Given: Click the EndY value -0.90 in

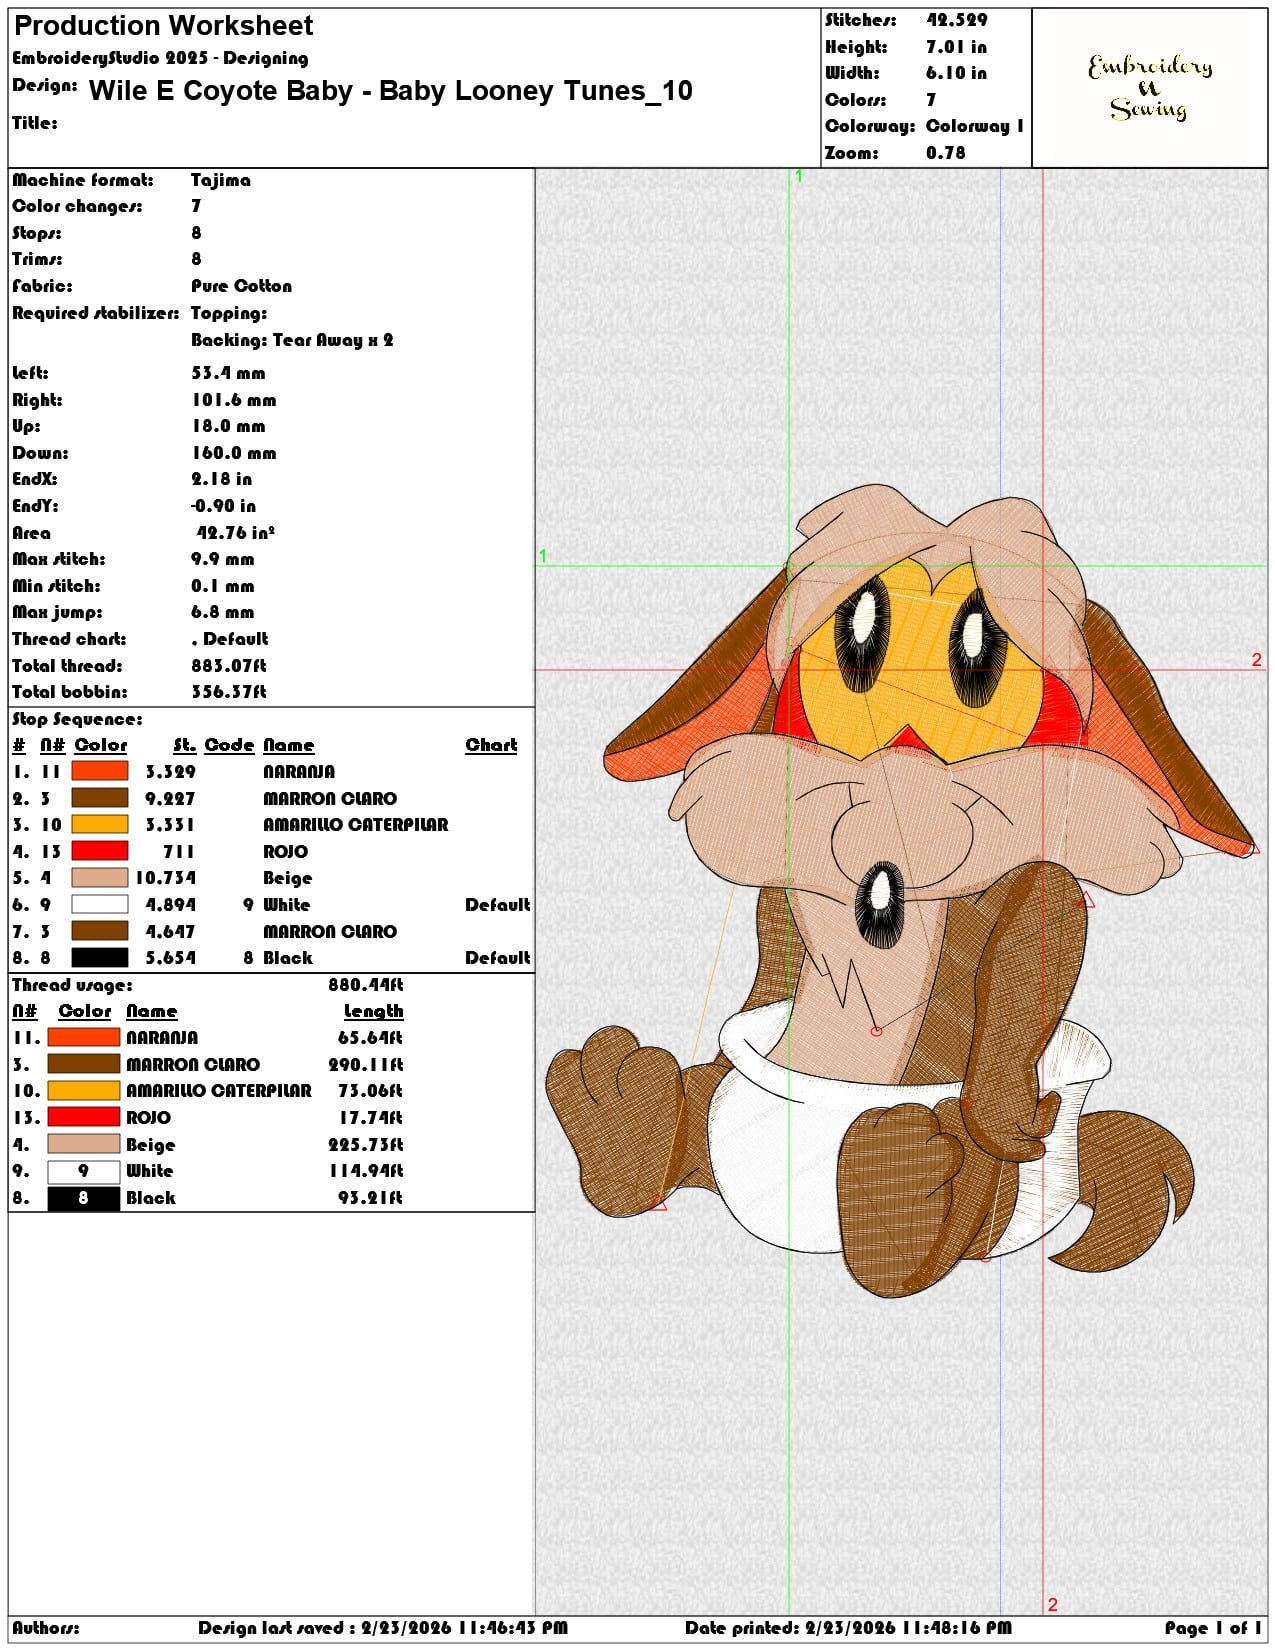Looking at the screenshot, I should coord(224,506).
